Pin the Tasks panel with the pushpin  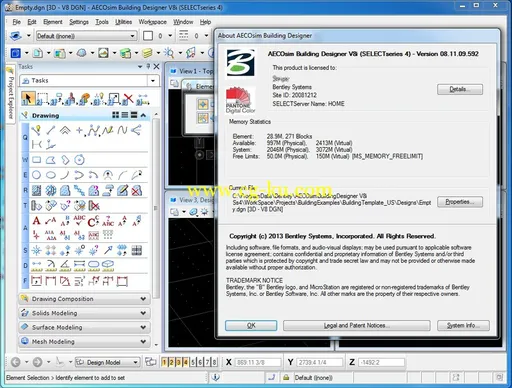[x=148, y=66]
